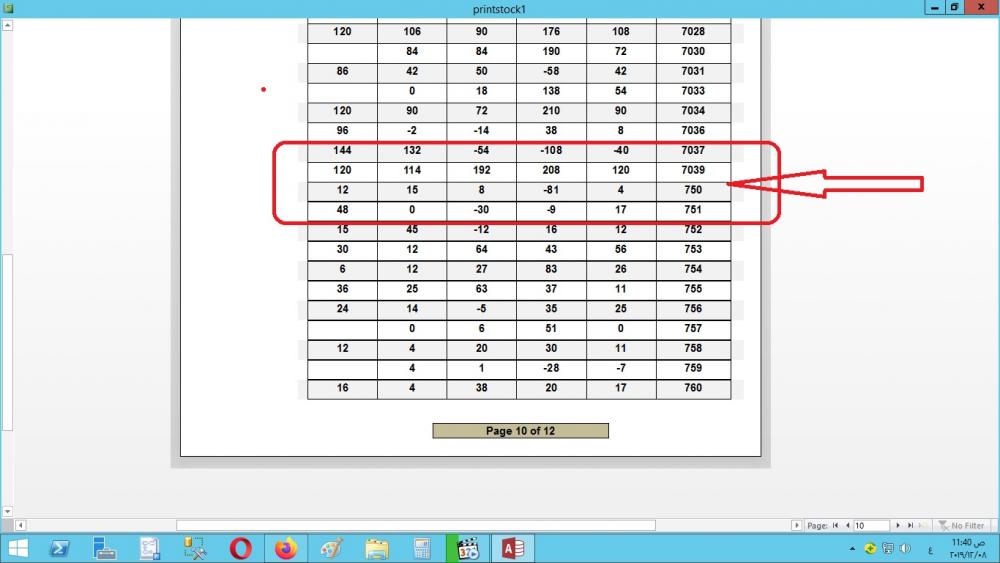Open the media player taskbar icon
This screenshot has height=563, width=1000.
[x=467, y=548]
